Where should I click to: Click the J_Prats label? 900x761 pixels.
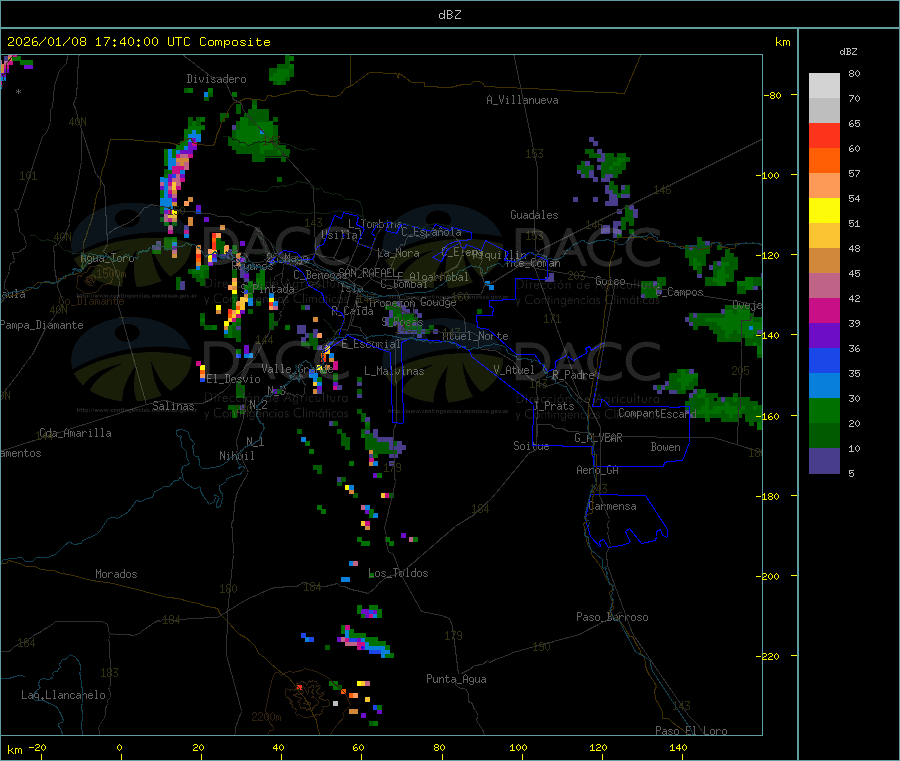pos(553,406)
